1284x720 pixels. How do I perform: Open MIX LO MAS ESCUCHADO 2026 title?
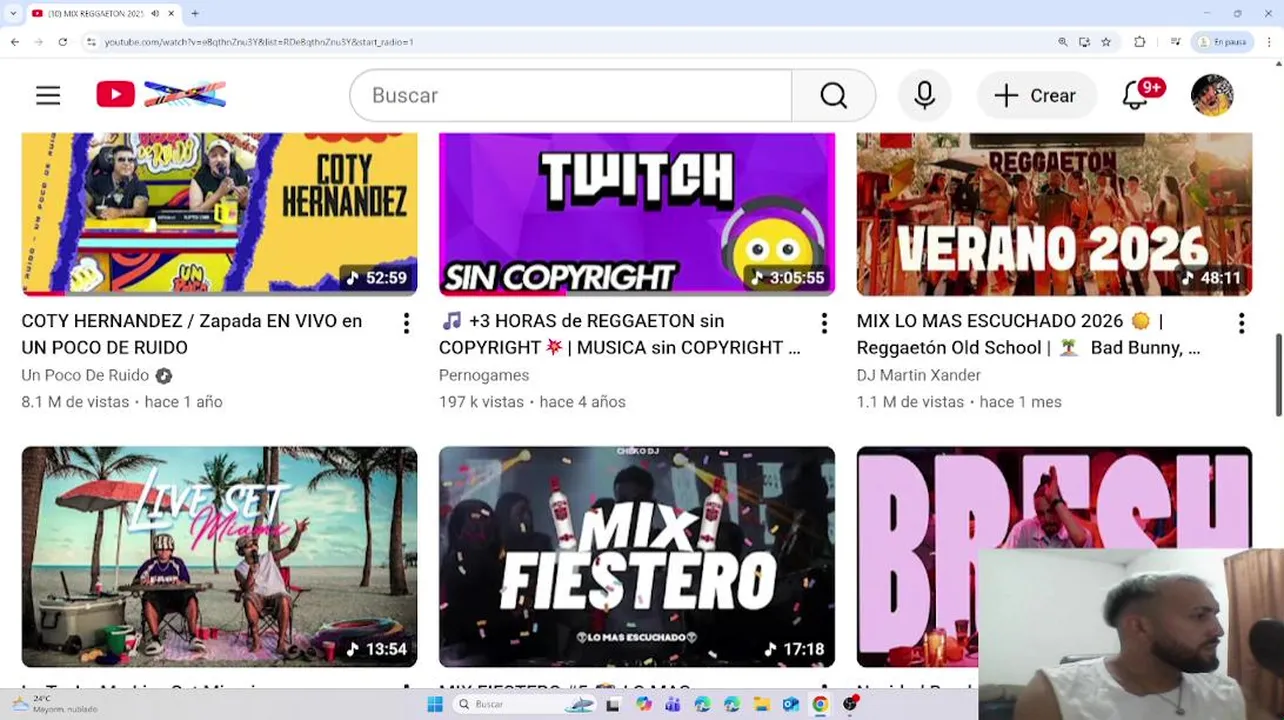point(1029,334)
